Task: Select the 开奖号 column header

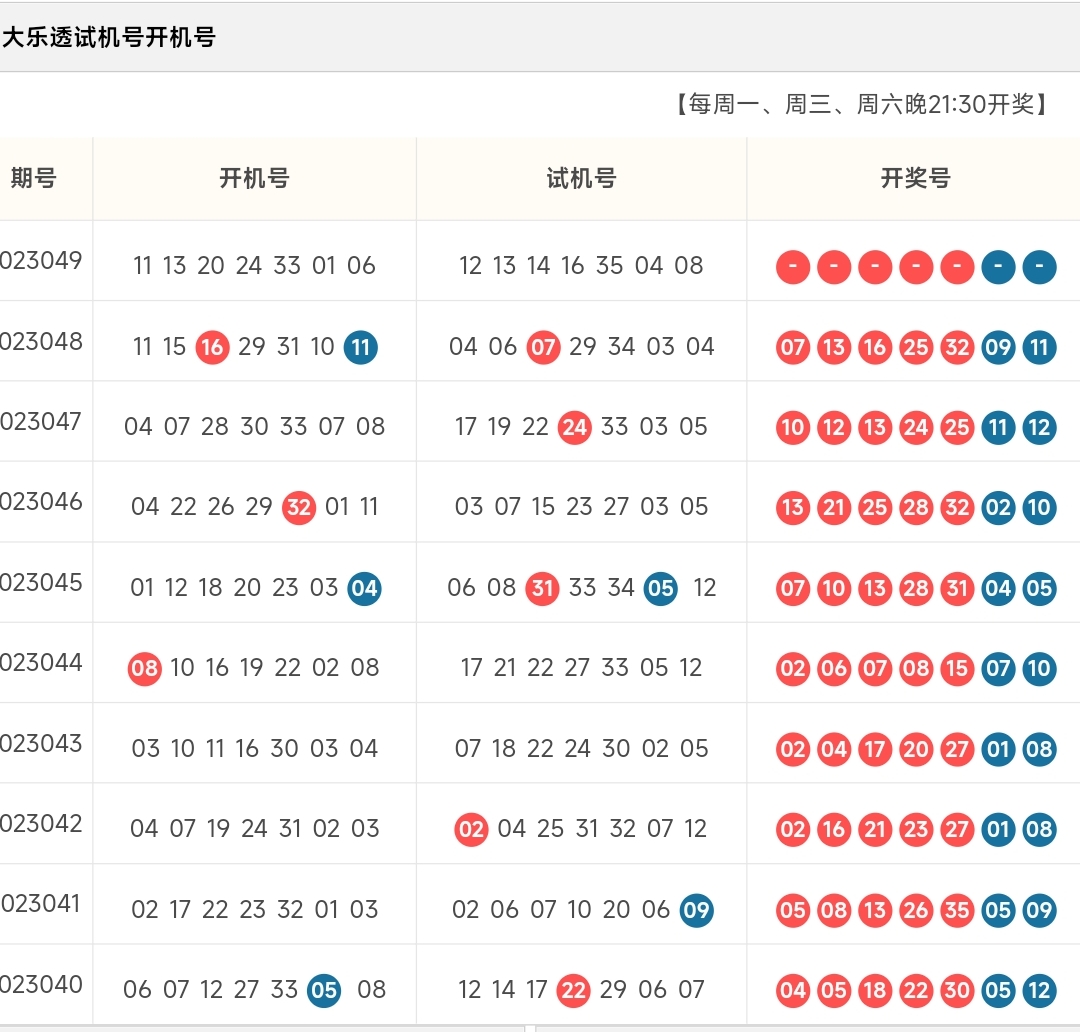Action: 915,178
